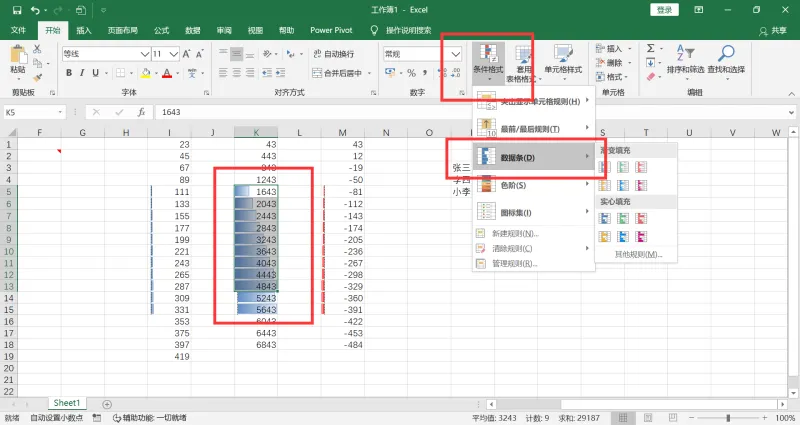Open Top/Bottom Rules (最前/最后规则) submenu
Viewport: 800px width, 425px height.
click(534, 129)
